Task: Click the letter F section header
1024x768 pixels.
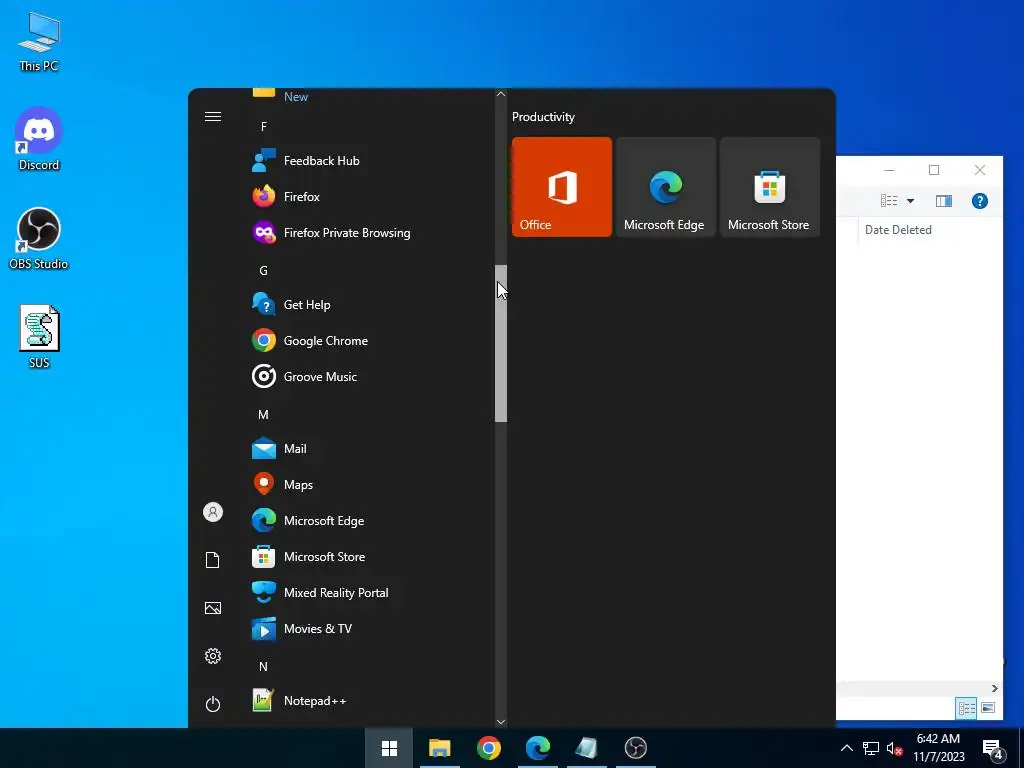Action: (x=264, y=127)
